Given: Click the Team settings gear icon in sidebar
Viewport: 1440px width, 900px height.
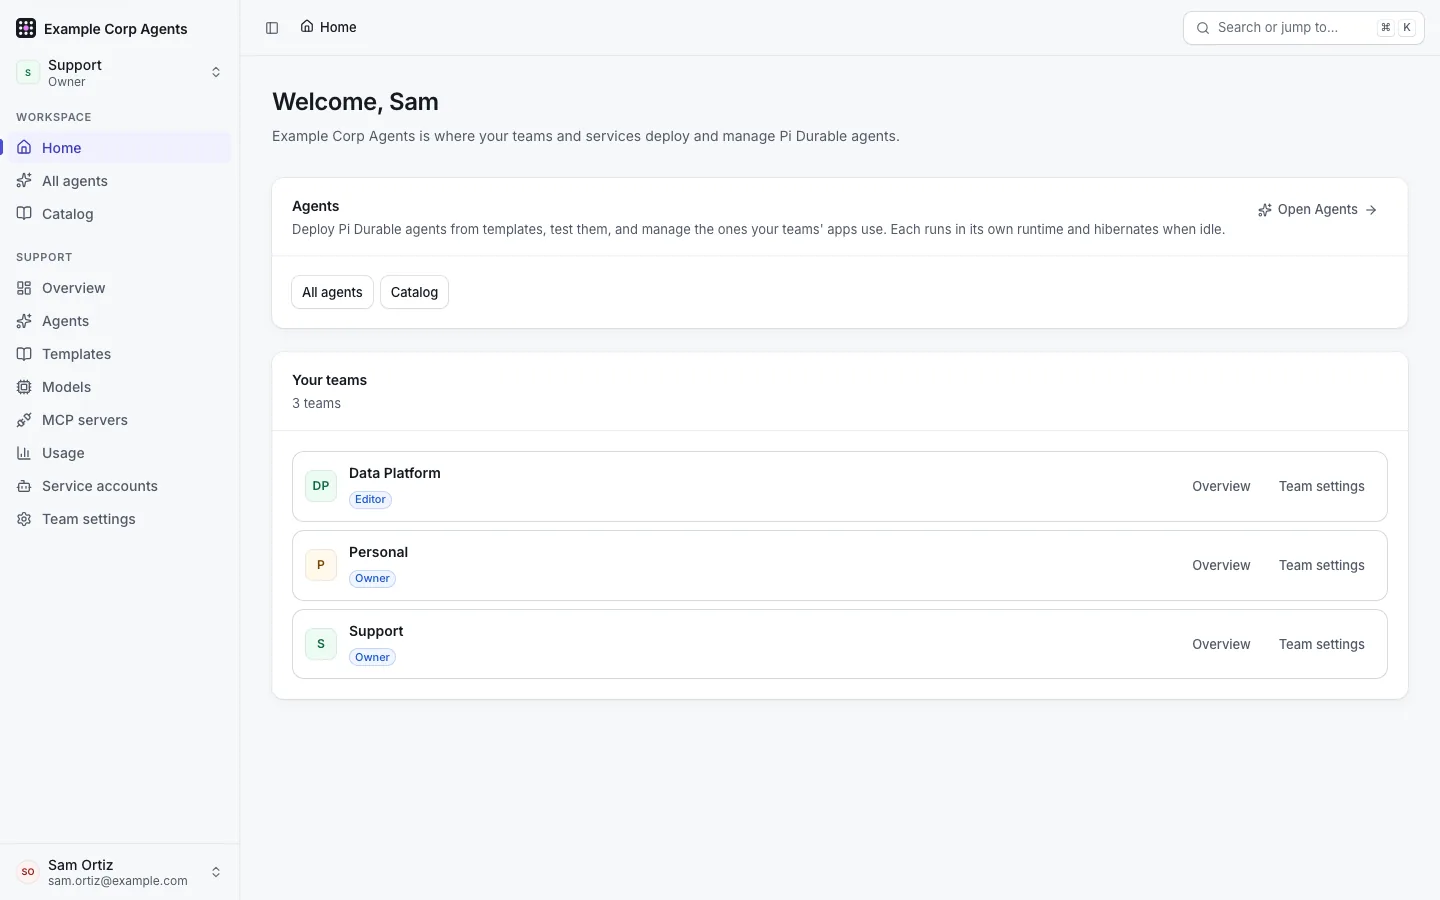Looking at the screenshot, I should point(24,518).
